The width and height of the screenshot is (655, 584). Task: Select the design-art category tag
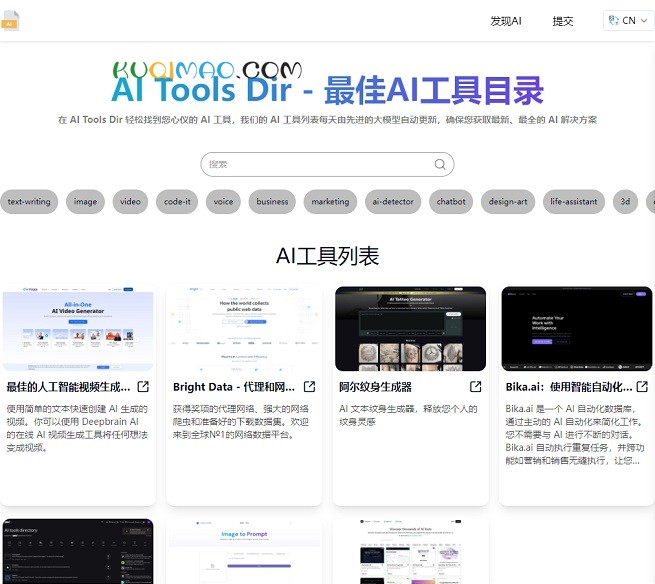pos(508,201)
